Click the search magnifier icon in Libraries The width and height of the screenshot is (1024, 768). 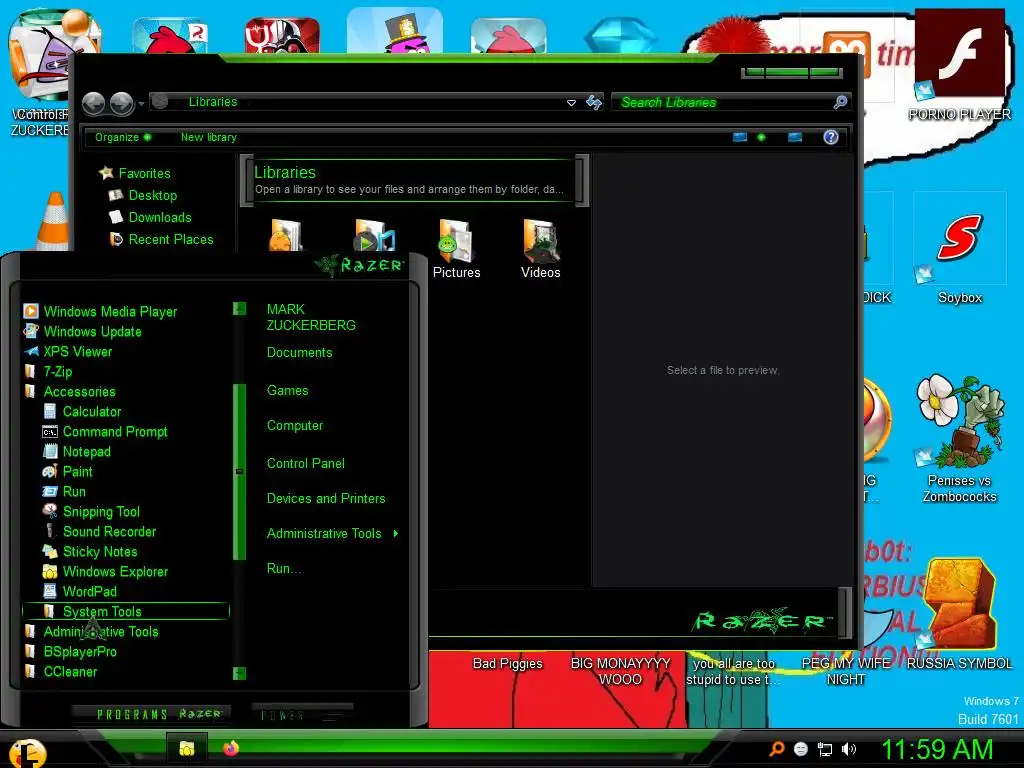(x=840, y=102)
